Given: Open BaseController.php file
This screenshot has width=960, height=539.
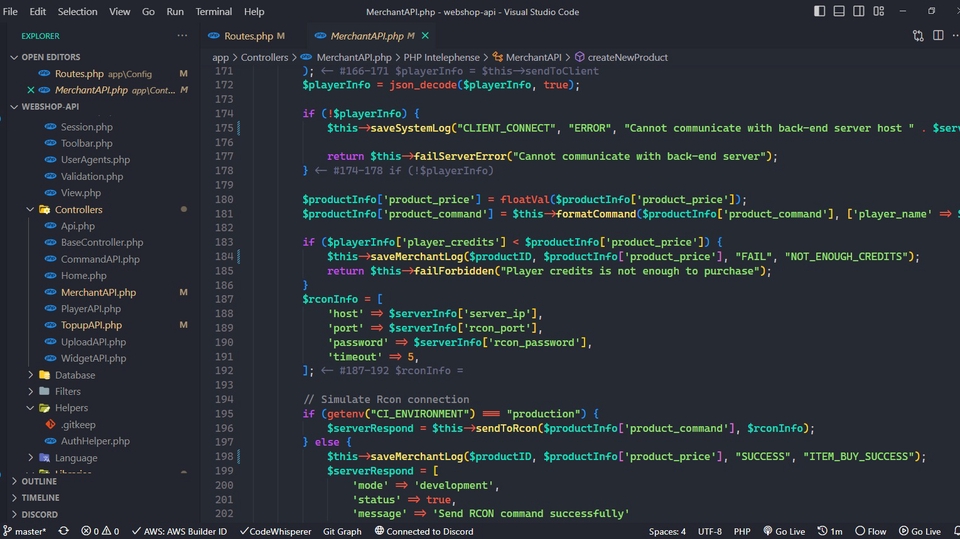Looking at the screenshot, I should click(x=102, y=243).
